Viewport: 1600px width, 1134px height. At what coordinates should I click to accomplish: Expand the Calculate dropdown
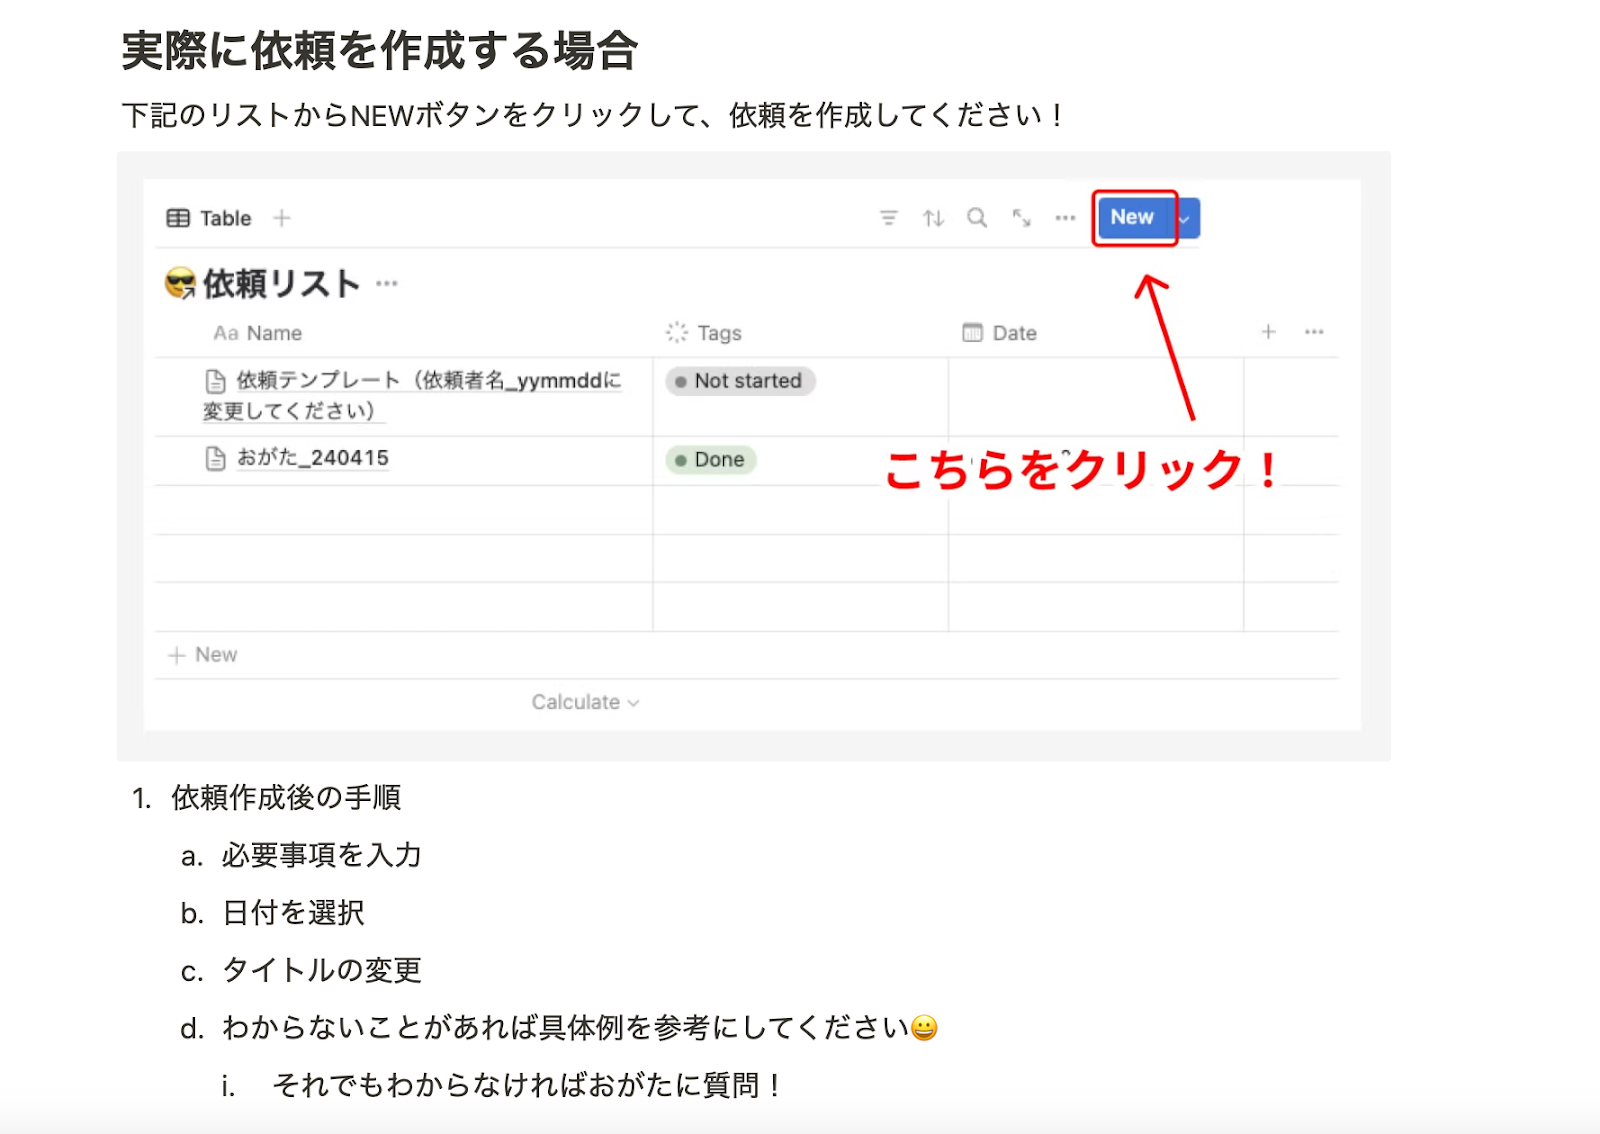click(x=585, y=702)
